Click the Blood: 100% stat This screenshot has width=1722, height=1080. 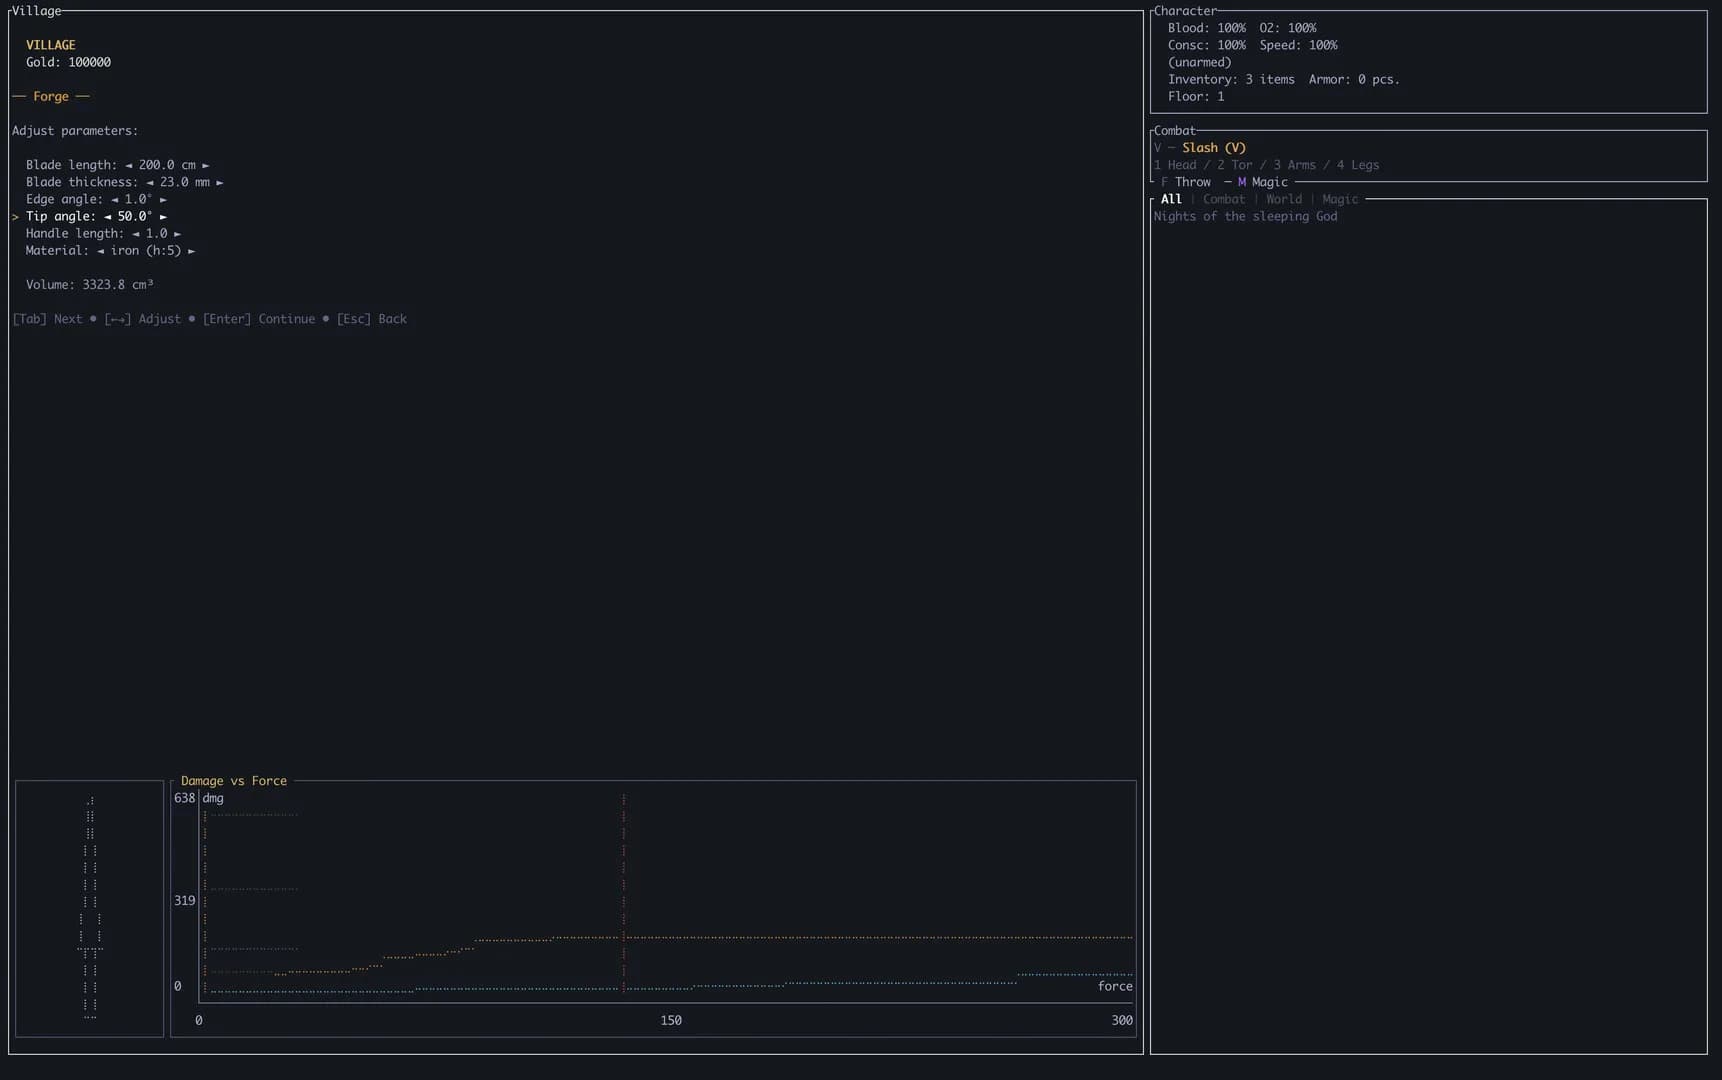1207,28
